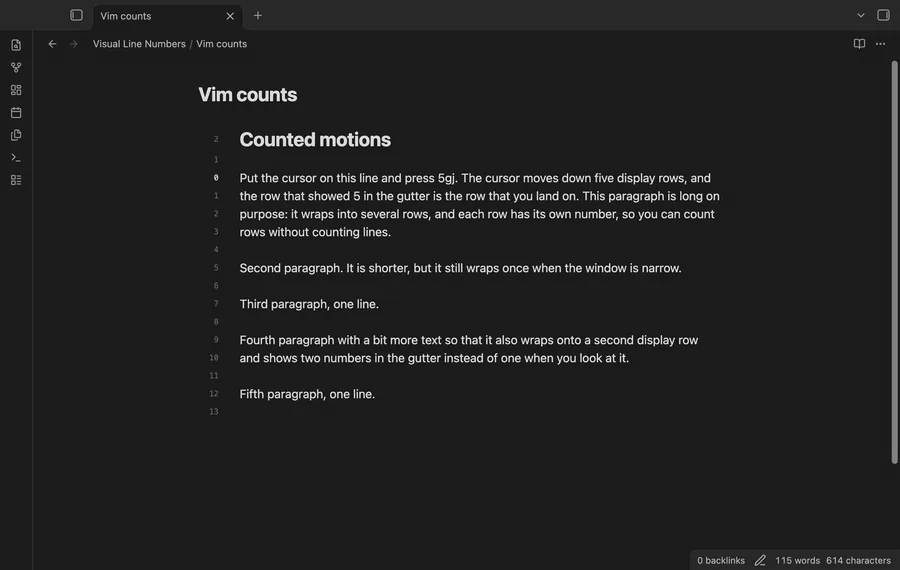Click the 0 backlinks status item
The height and width of the screenshot is (570, 900).
[x=720, y=560]
